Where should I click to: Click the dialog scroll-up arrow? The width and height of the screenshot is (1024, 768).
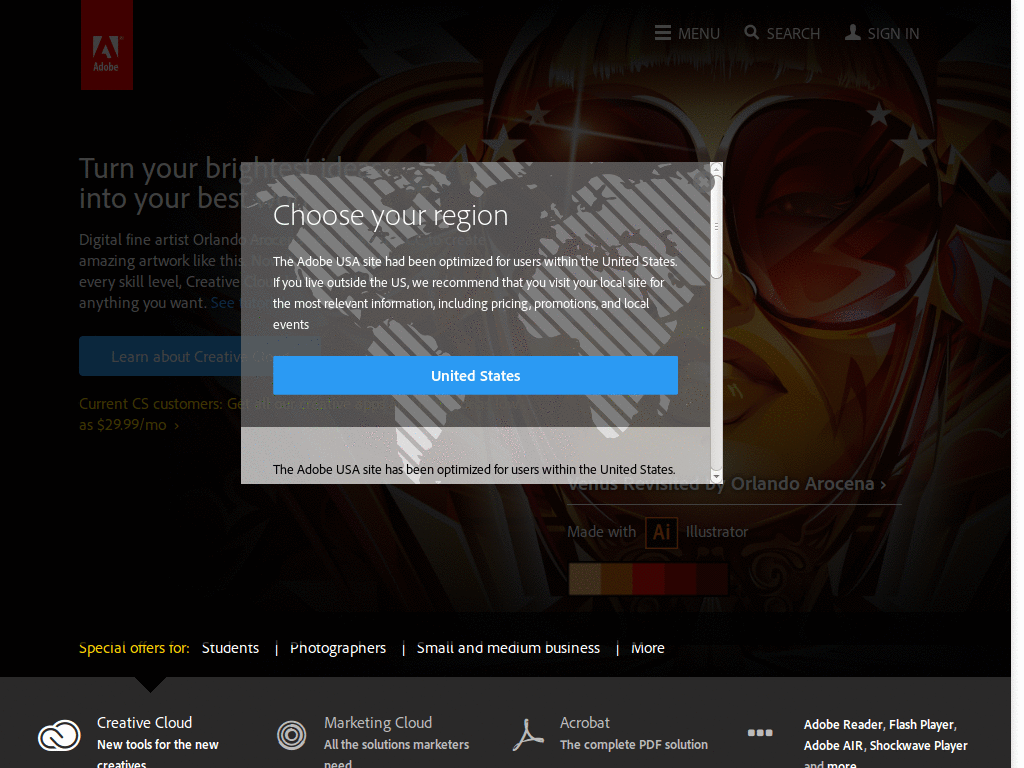coord(716,168)
